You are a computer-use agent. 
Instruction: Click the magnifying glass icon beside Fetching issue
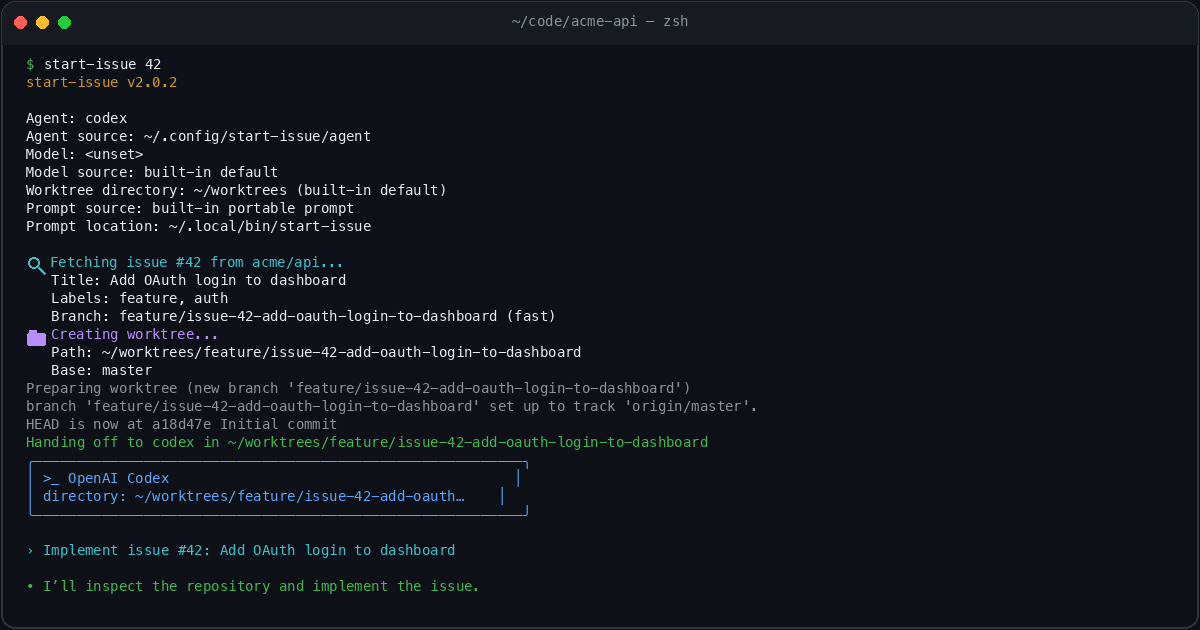tap(36, 264)
